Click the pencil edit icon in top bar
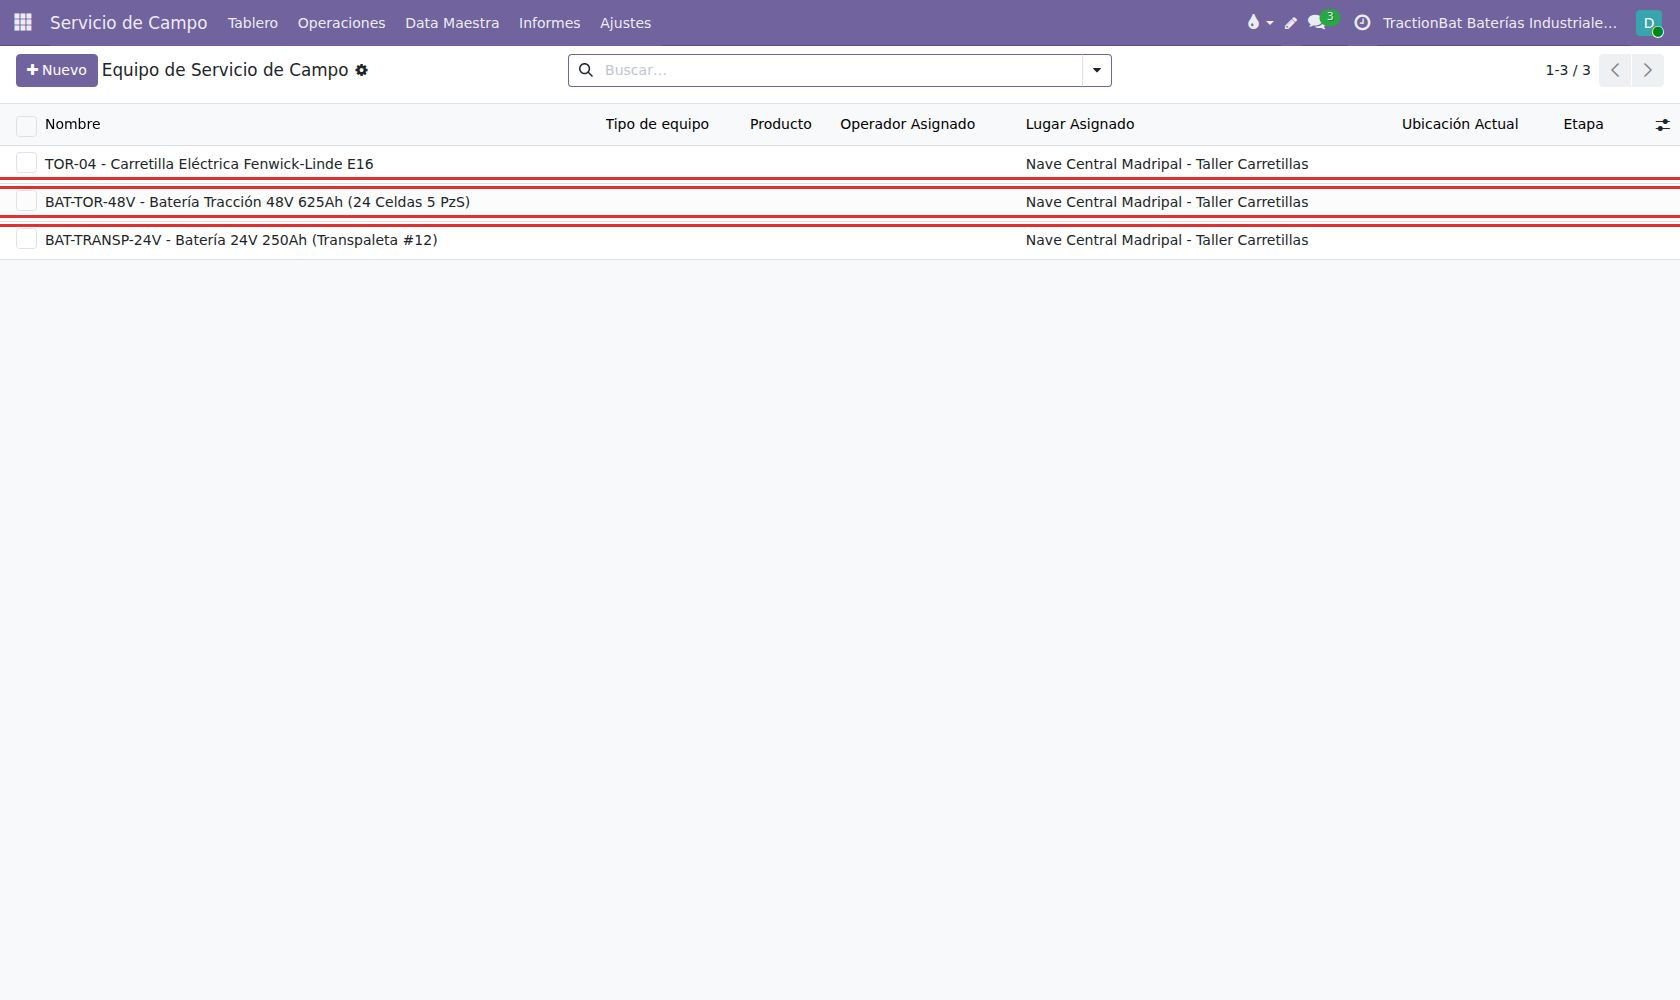The width and height of the screenshot is (1680, 1000). pos(1291,22)
